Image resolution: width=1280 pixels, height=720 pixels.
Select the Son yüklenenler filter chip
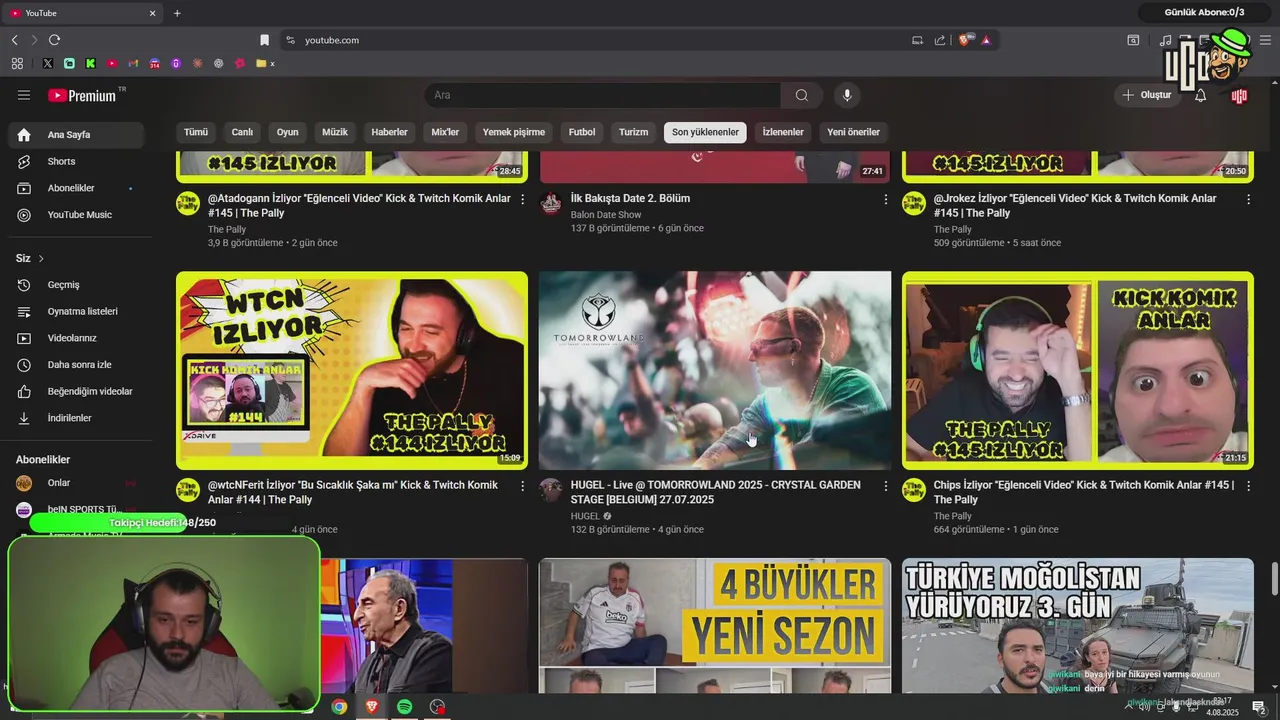click(x=705, y=132)
